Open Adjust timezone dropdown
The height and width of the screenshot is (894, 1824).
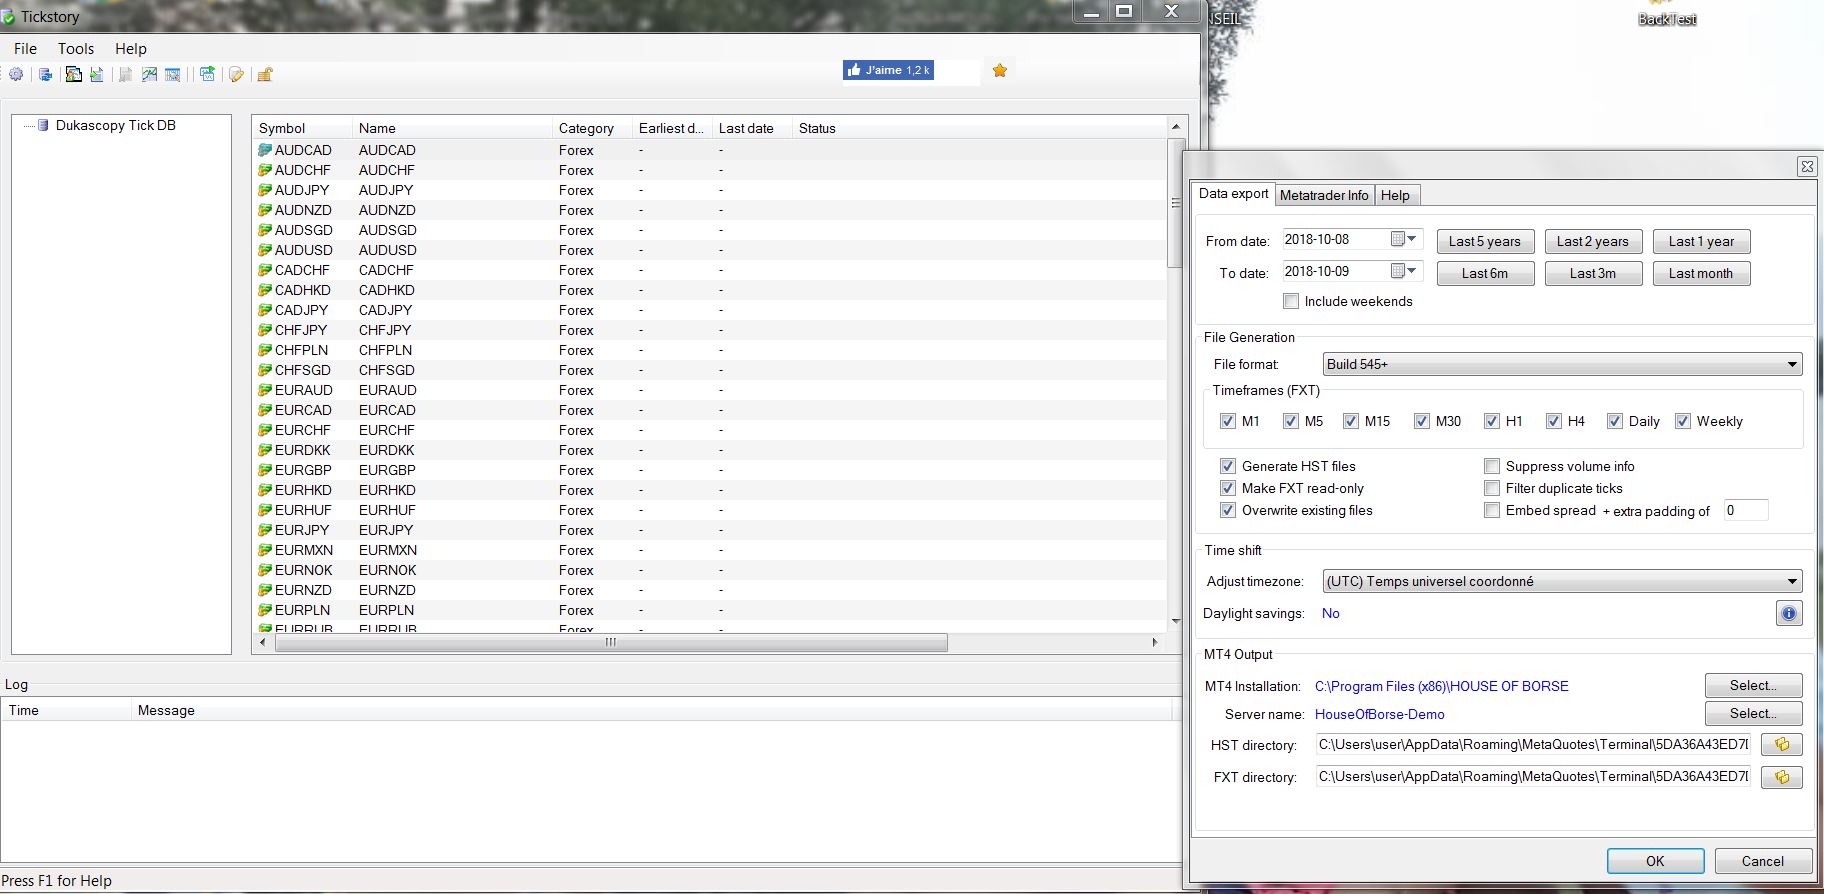tap(1562, 581)
